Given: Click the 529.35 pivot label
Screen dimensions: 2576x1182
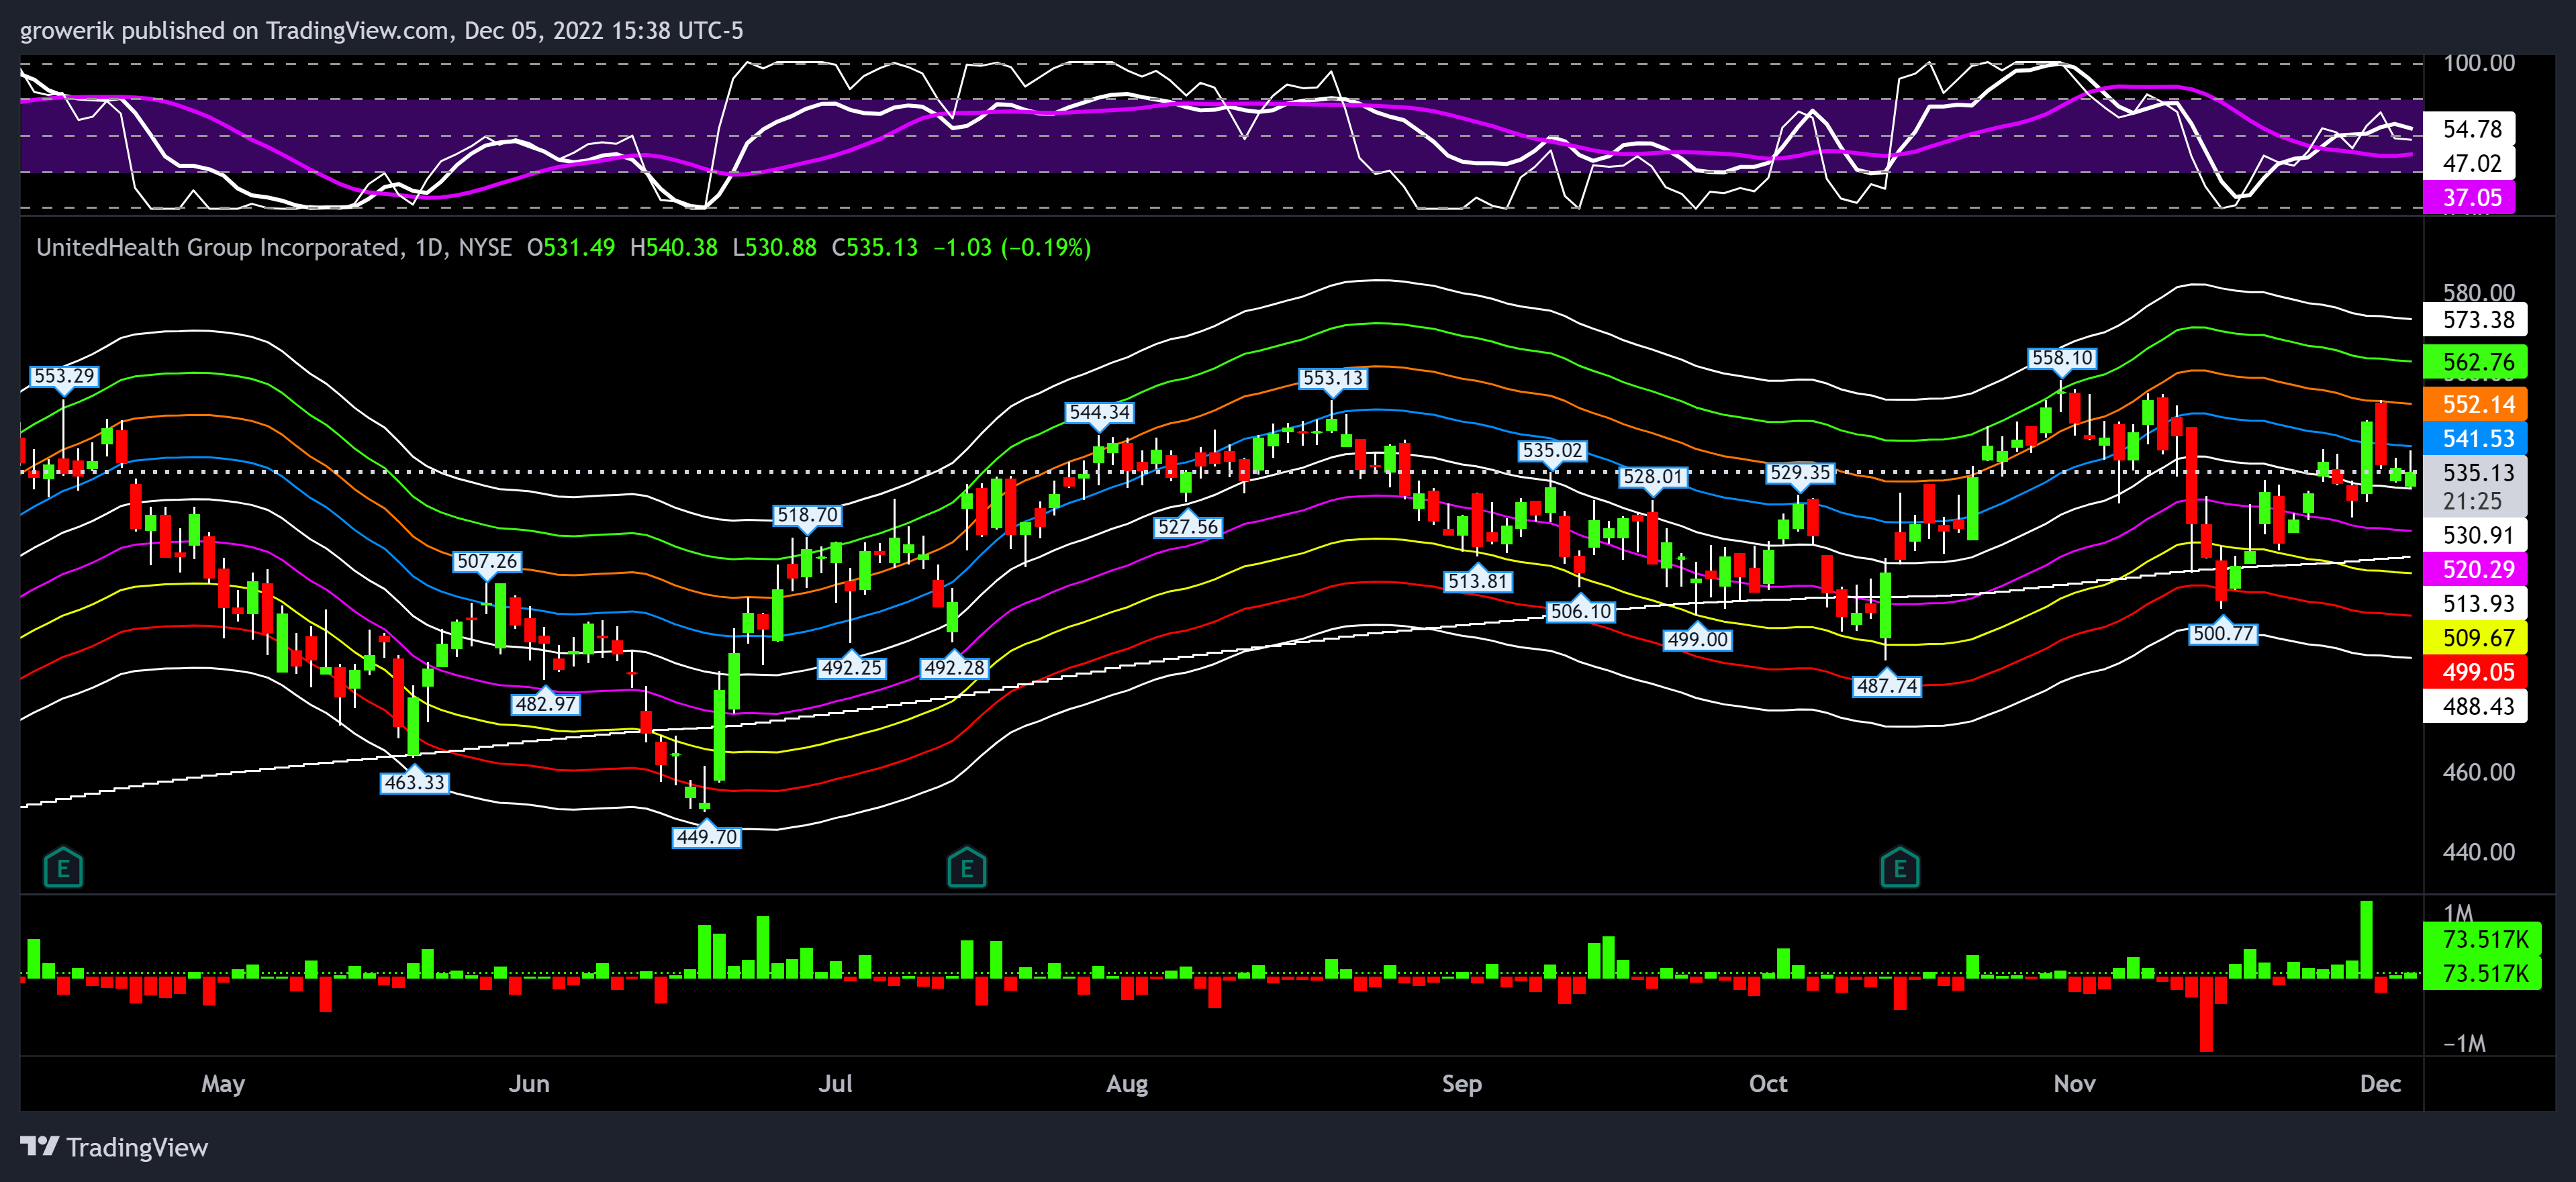Looking at the screenshot, I should click(1799, 472).
